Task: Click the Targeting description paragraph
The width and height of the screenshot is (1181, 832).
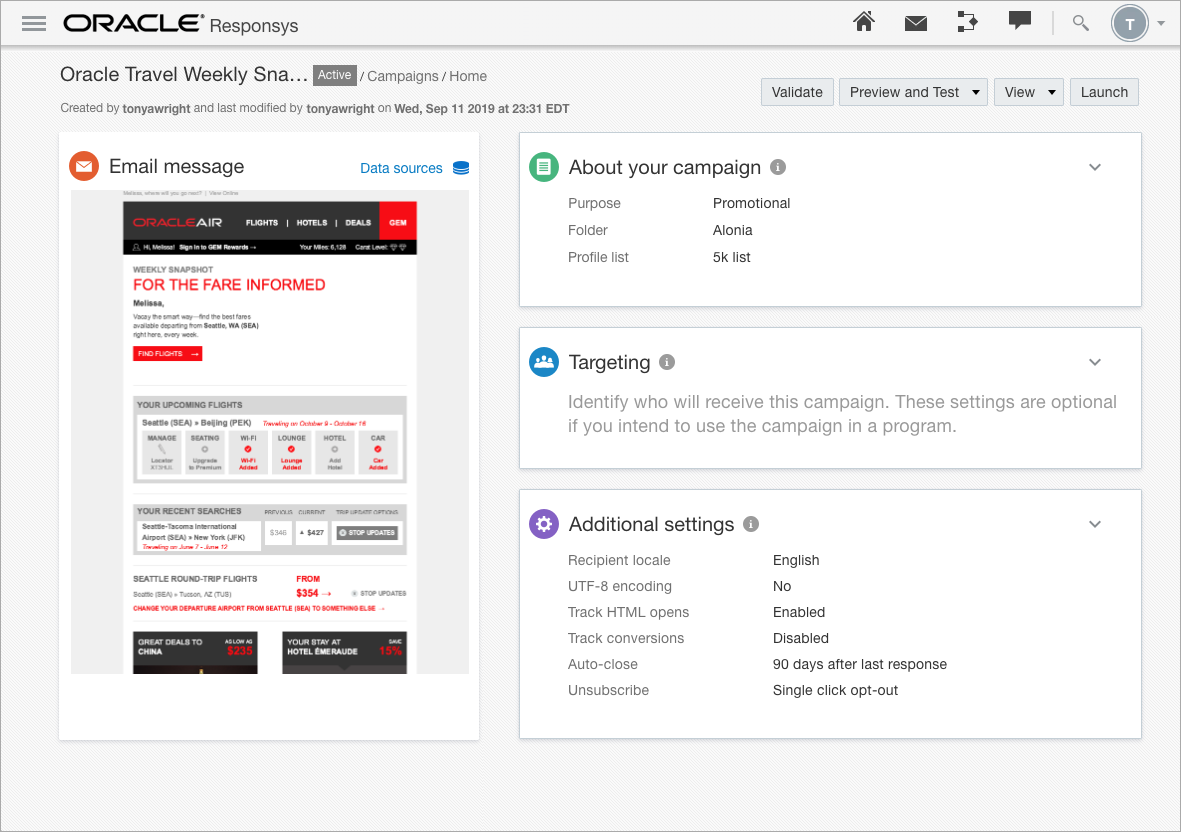Action: (842, 413)
